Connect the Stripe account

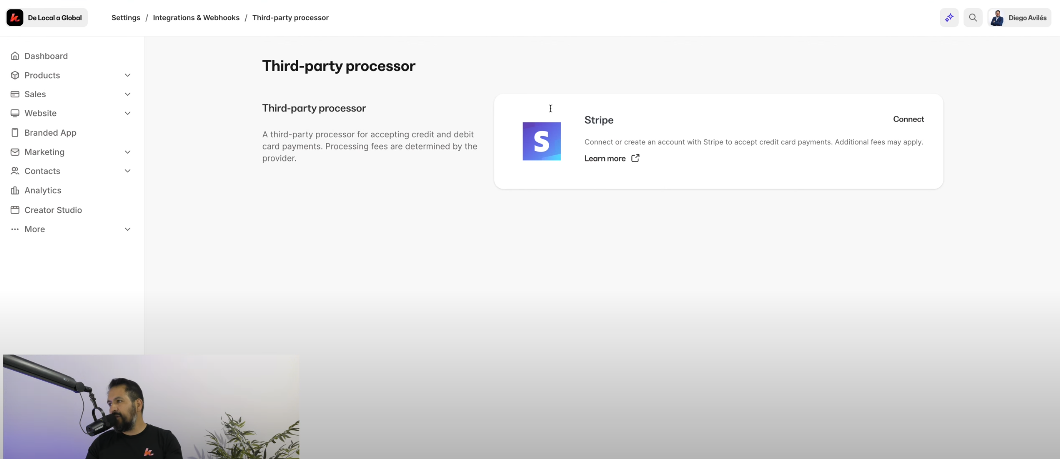pos(908,119)
